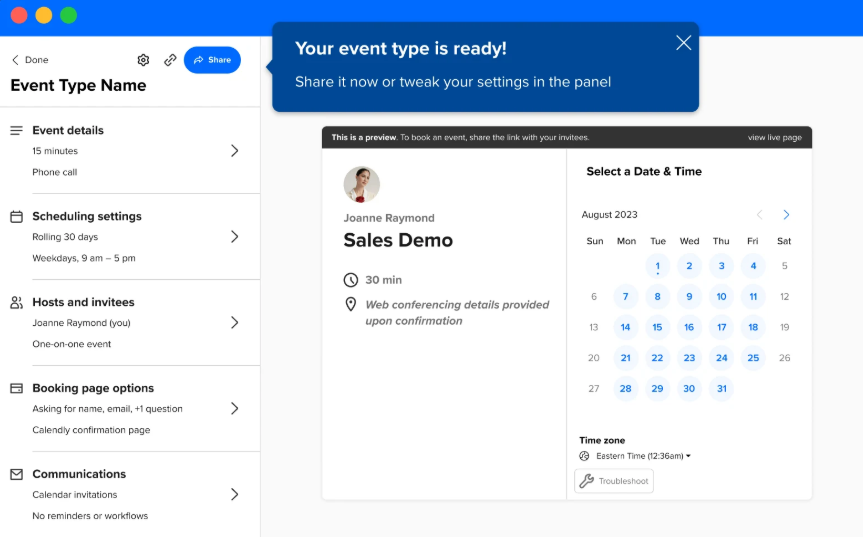Pick the 16th in the calendar
The height and width of the screenshot is (537, 863).
click(689, 327)
